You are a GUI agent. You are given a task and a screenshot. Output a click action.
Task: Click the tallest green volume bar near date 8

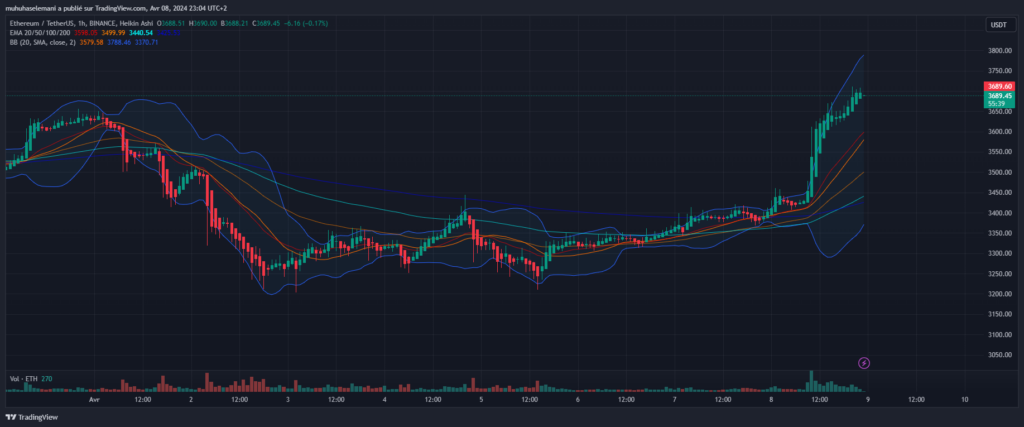[812, 381]
